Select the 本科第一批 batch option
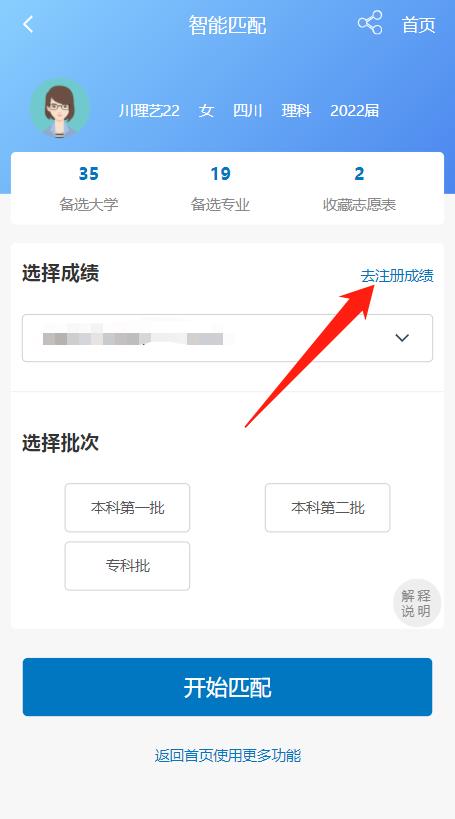The image size is (455, 819). click(127, 508)
